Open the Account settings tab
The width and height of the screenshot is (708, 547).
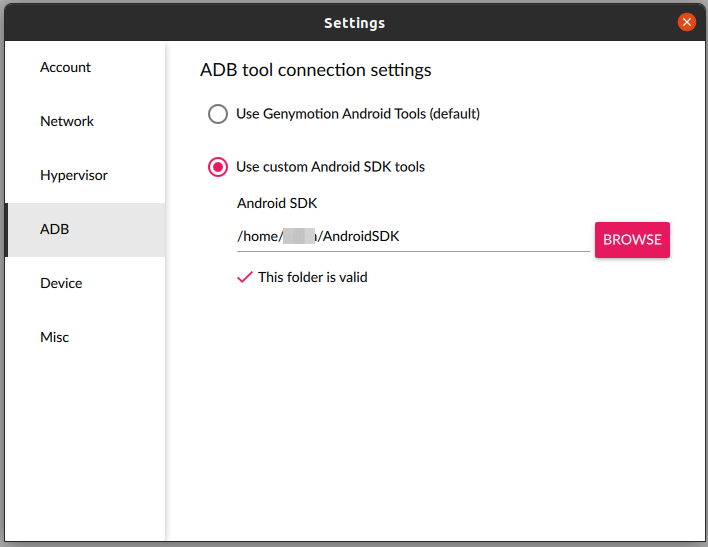point(65,68)
